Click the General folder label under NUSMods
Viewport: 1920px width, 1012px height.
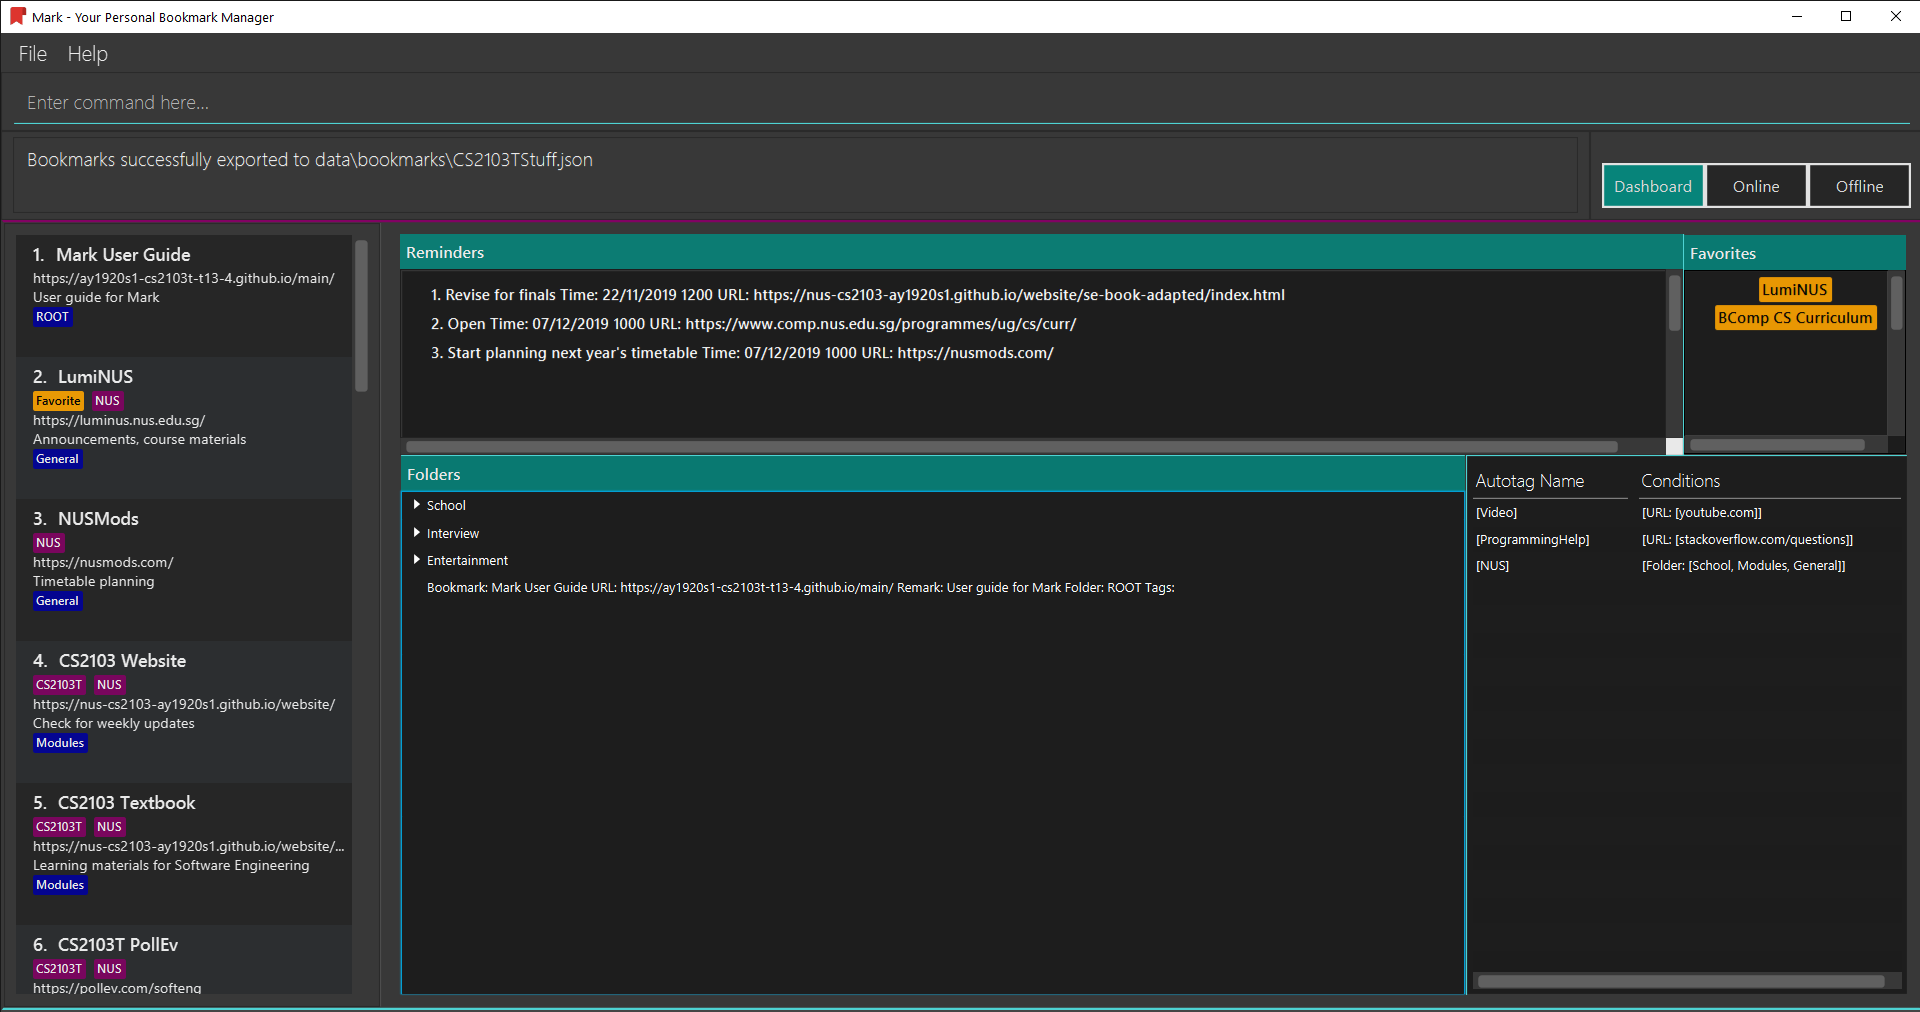[x=57, y=601]
